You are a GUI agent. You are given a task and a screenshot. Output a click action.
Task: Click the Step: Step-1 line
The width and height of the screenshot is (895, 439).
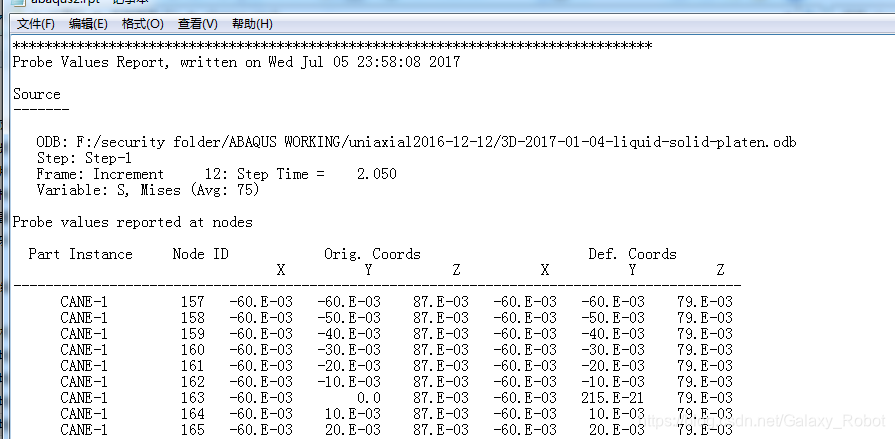click(x=84, y=158)
